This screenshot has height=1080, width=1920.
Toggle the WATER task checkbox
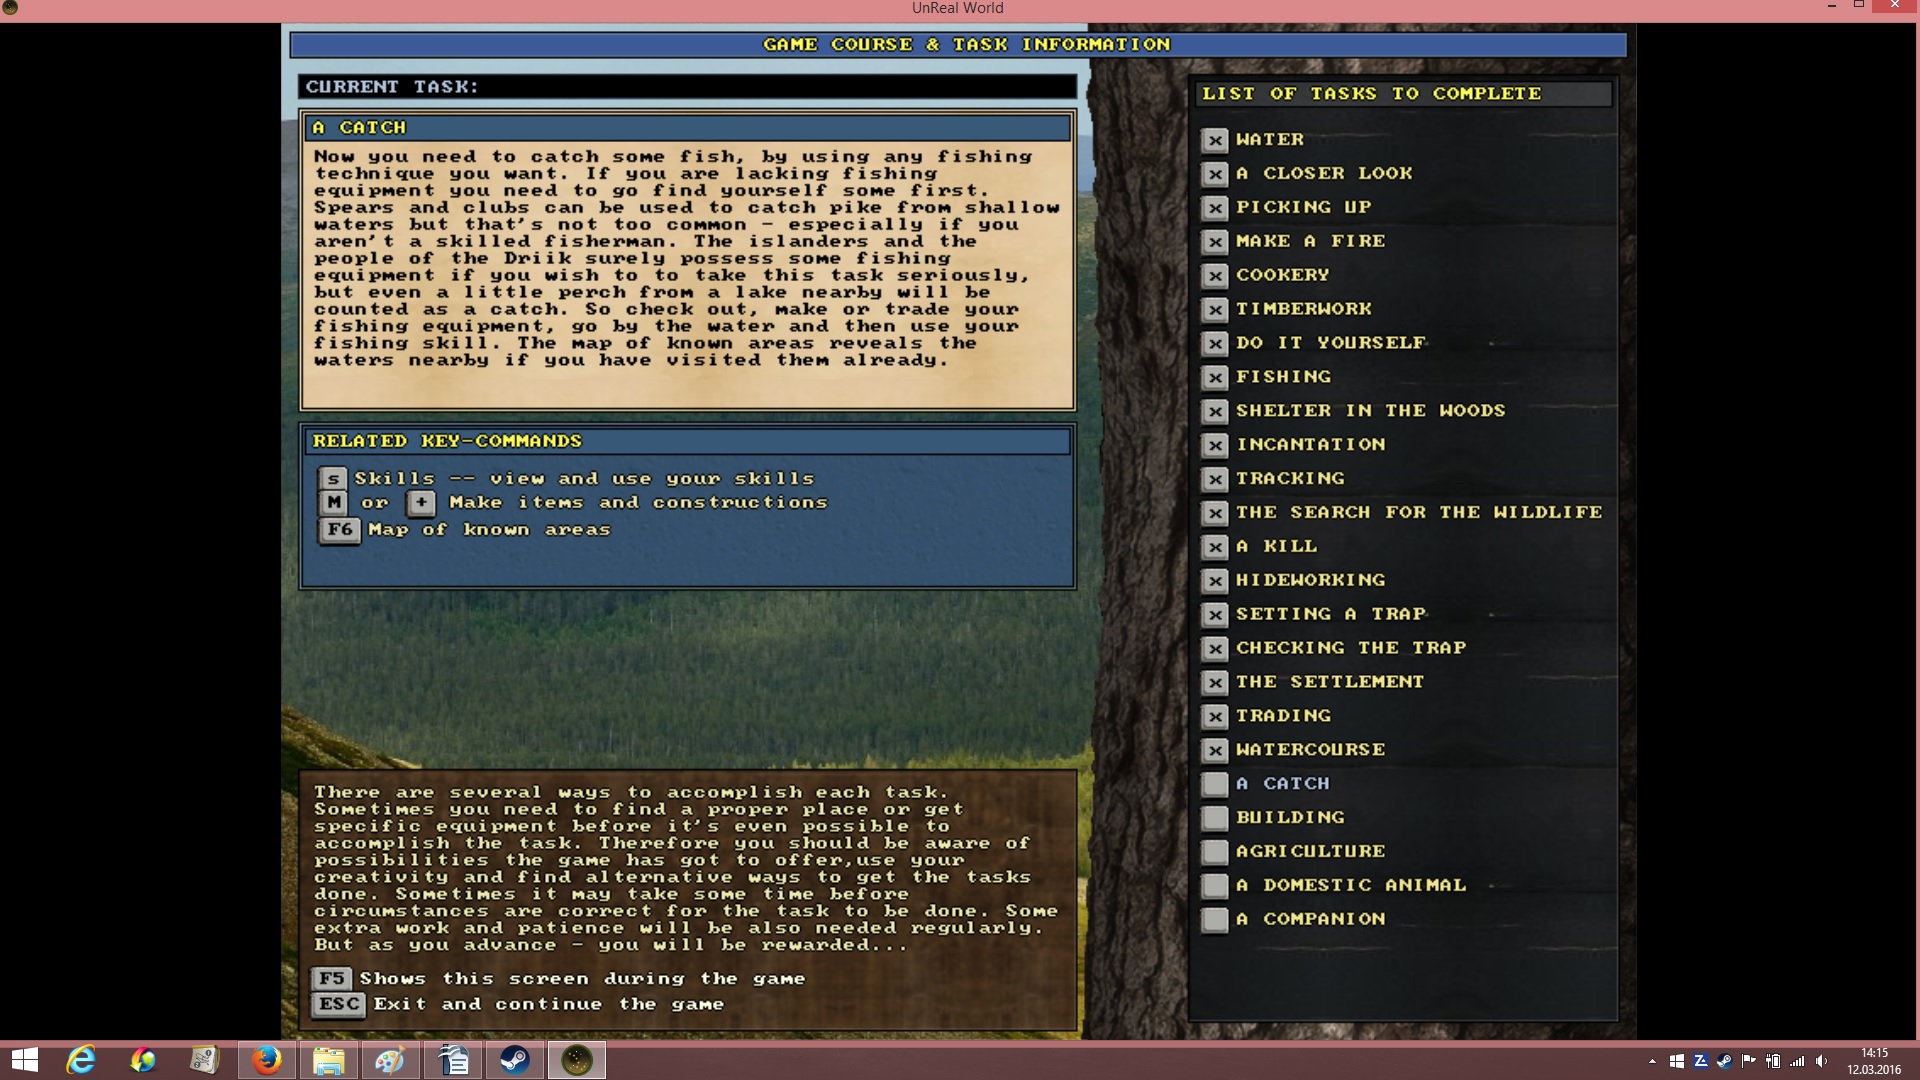1215,140
